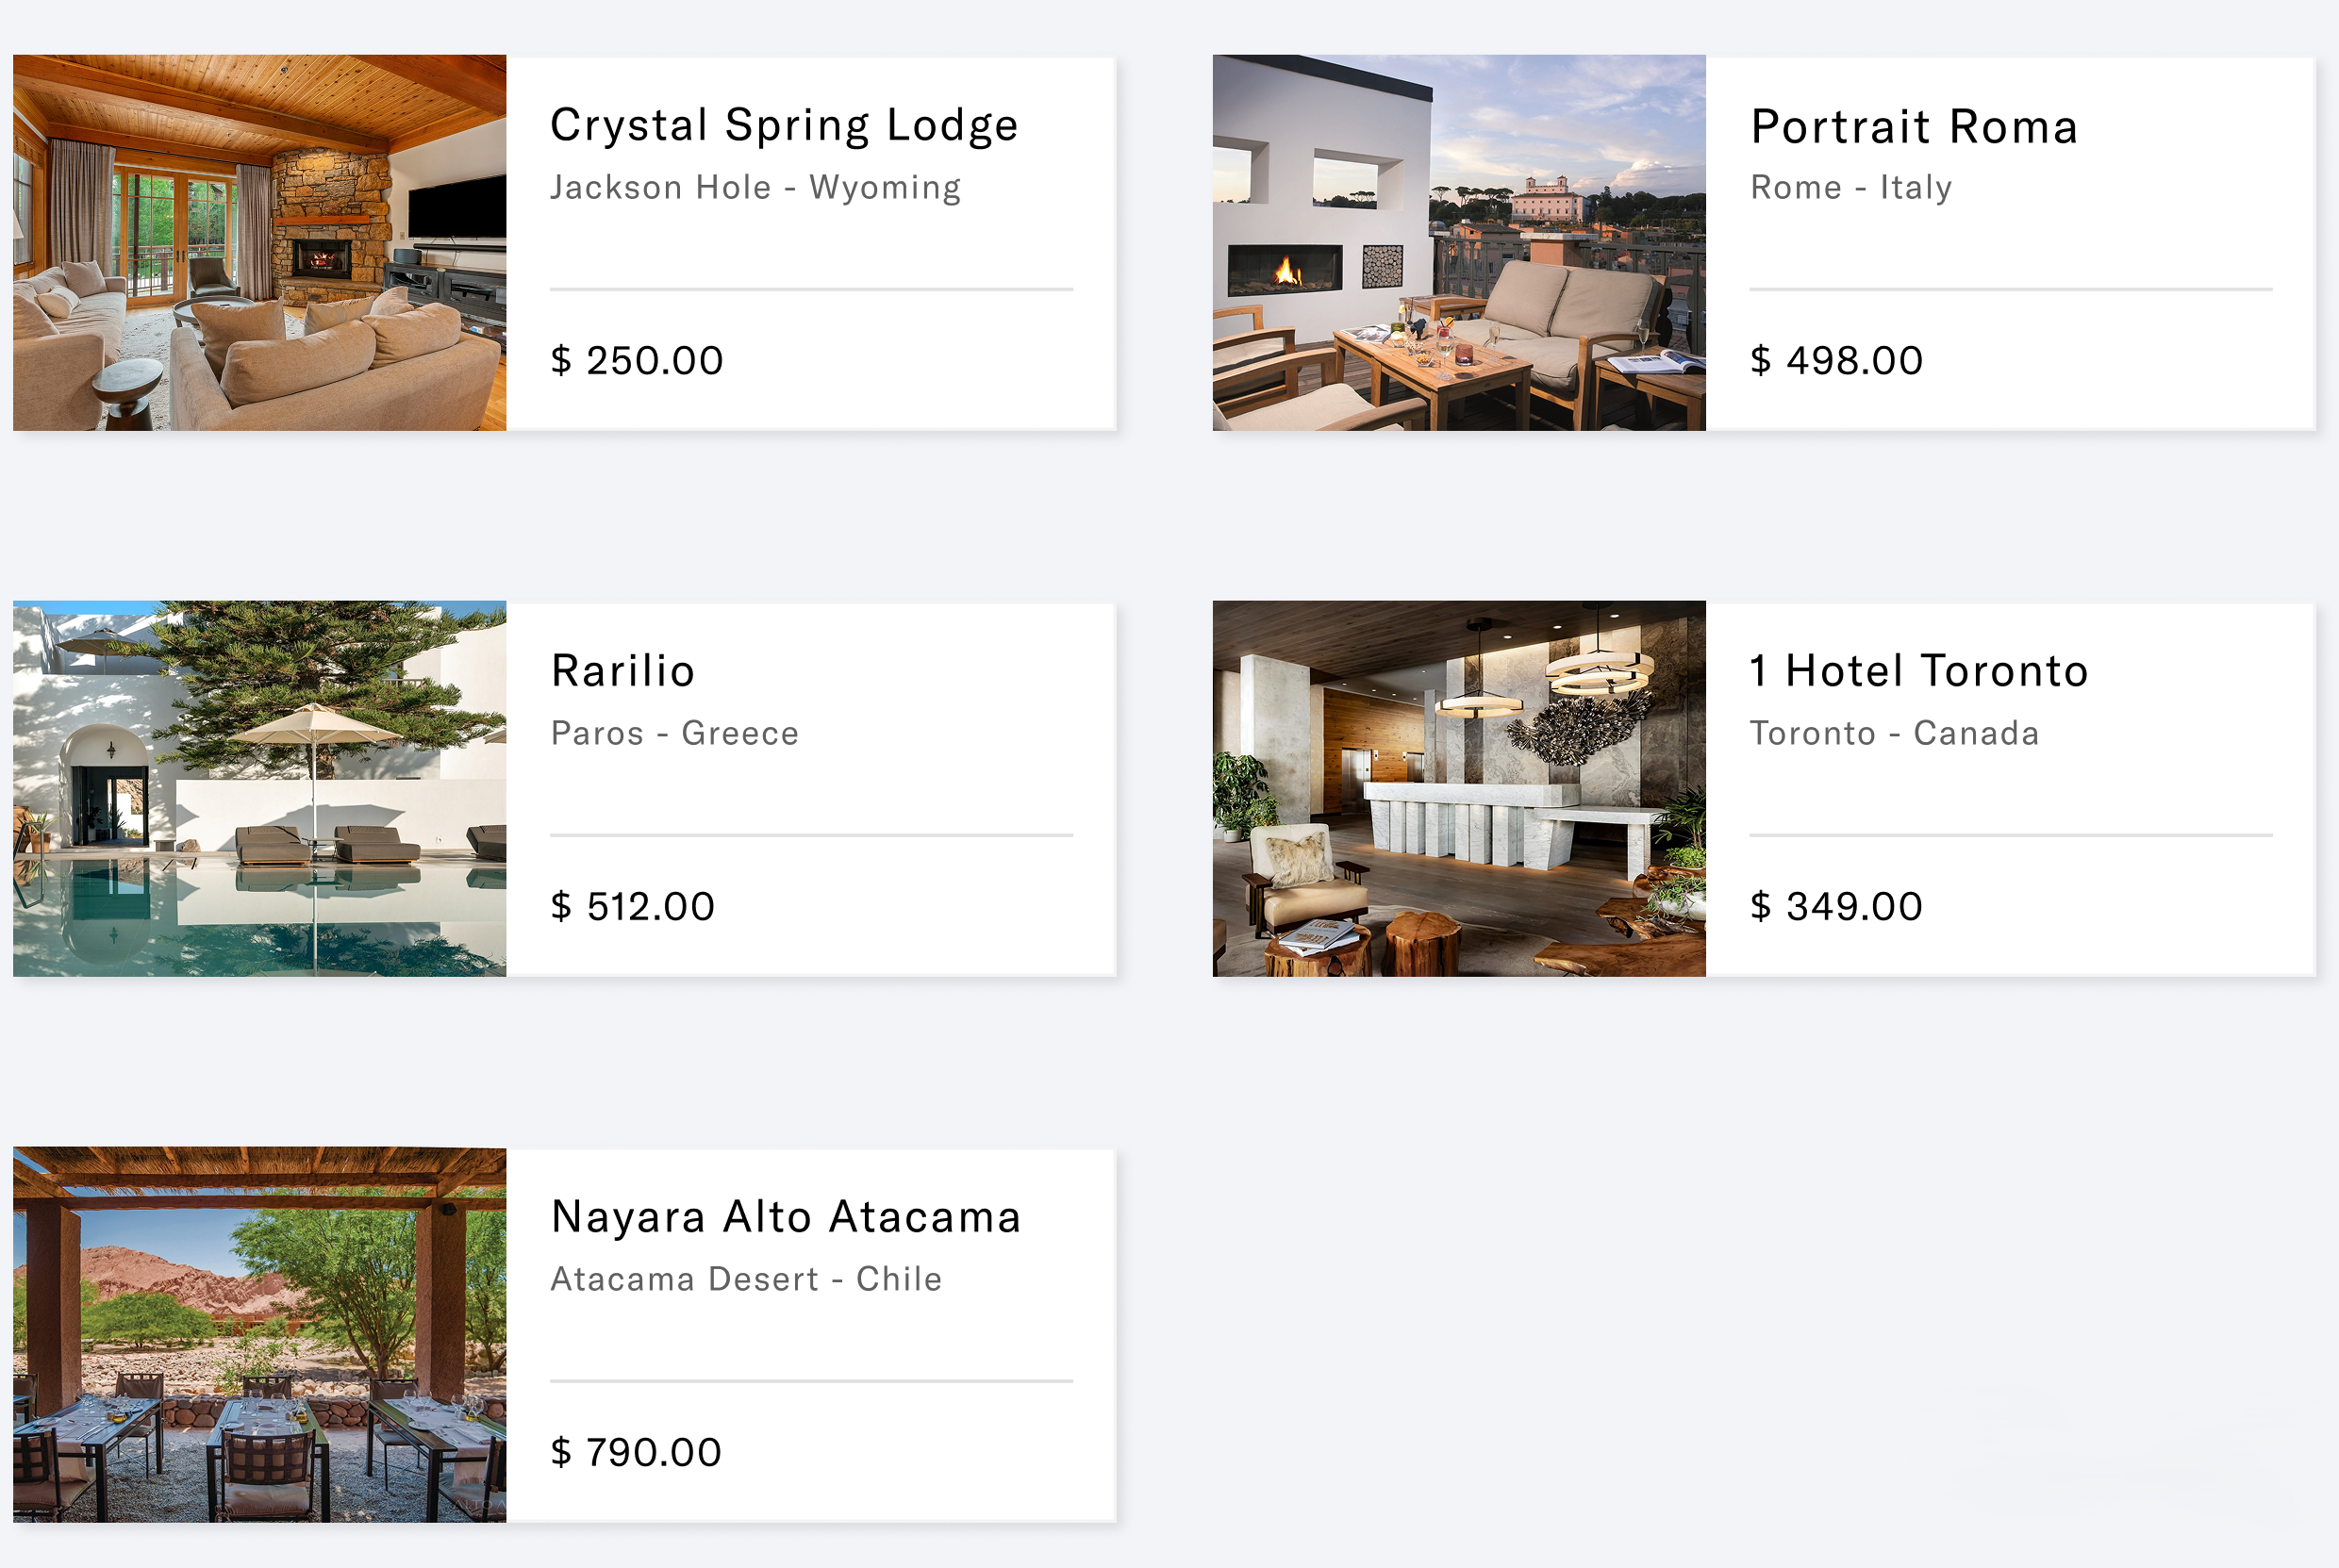Screen dimensions: 2339x1568
Task: Select the Rome - Italy location text
Action: coord(1850,187)
